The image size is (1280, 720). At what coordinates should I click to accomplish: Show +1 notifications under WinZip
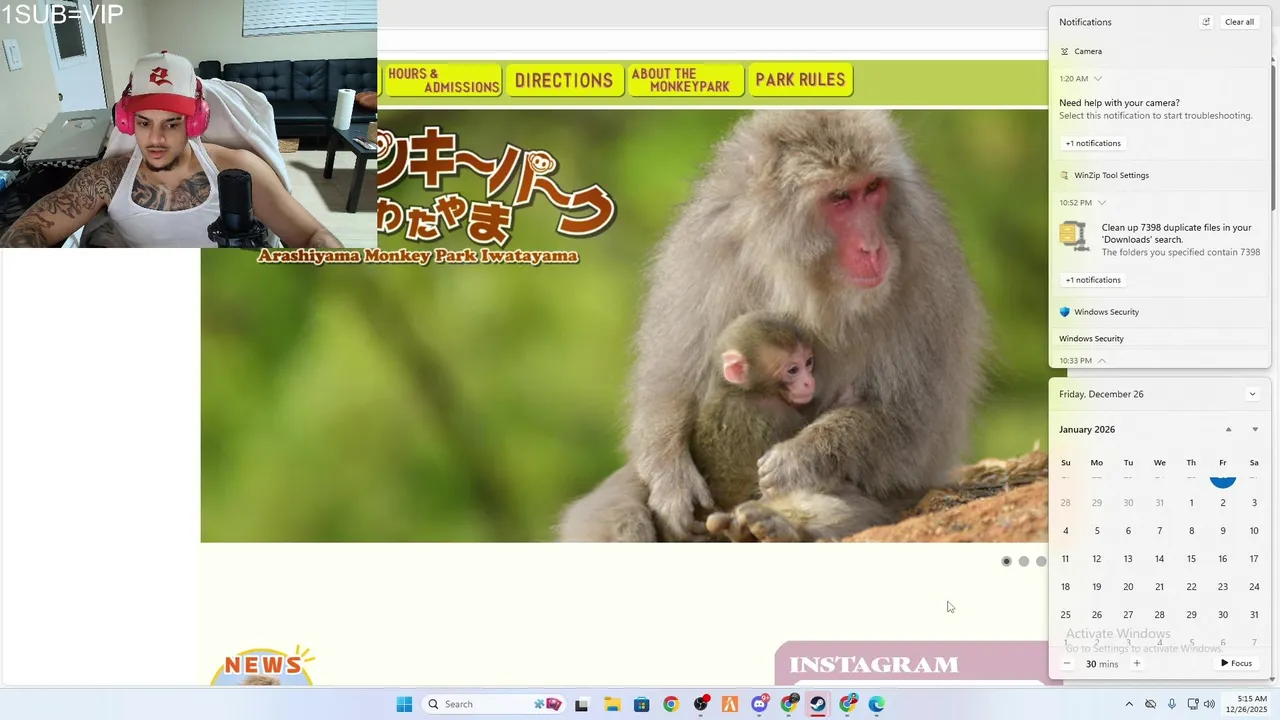coord(1093,280)
